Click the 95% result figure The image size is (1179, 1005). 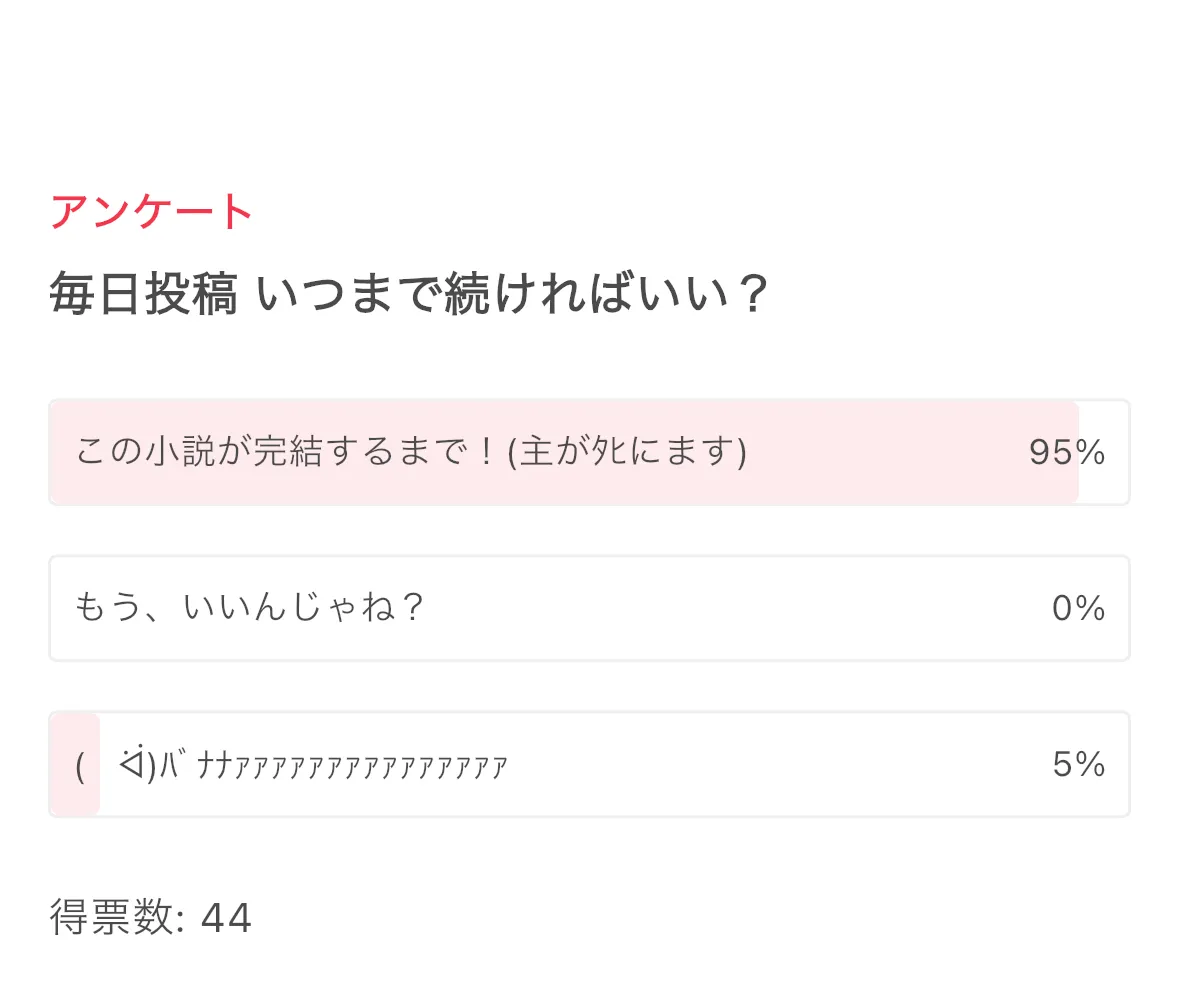click(x=1067, y=453)
